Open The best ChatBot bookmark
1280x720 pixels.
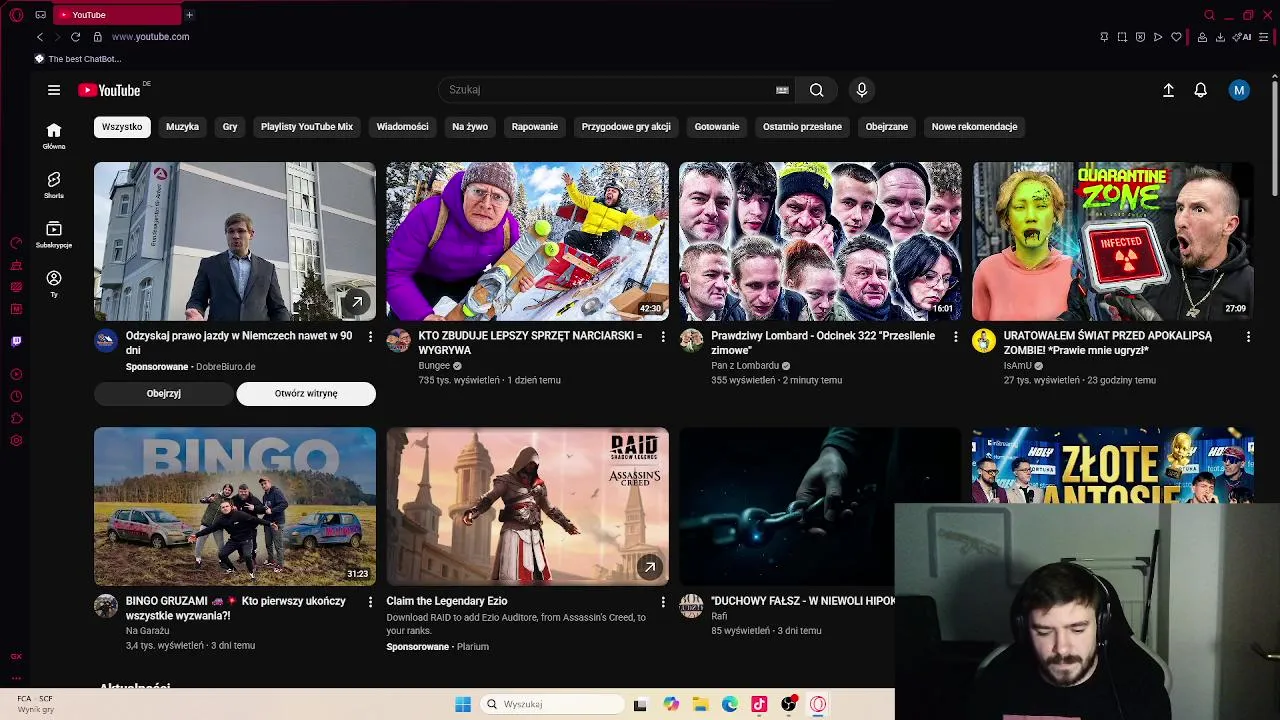[78, 59]
